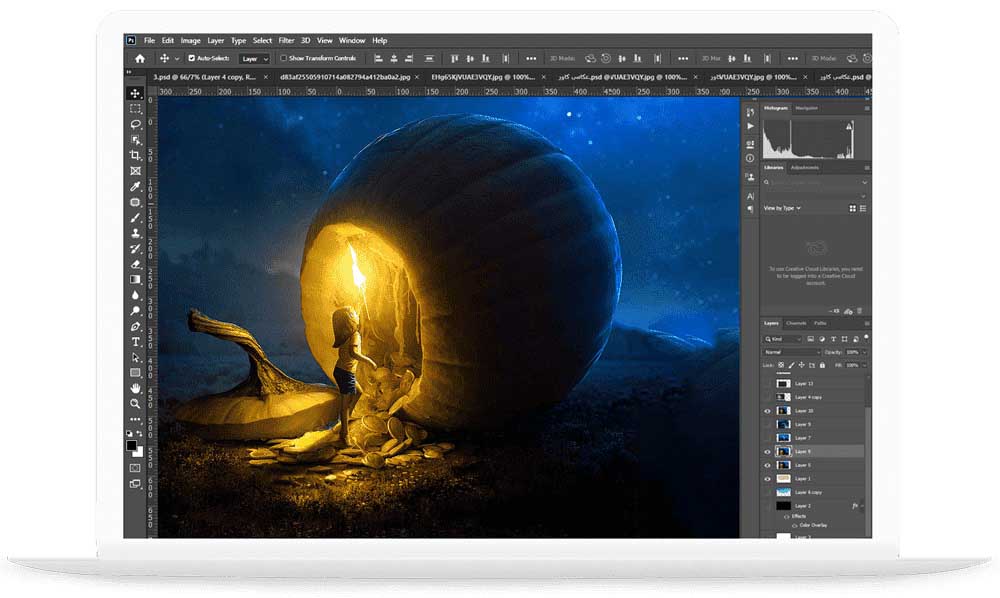Select the Rectangle shape tool
This screenshot has width=1000, height=598.
pos(135,372)
